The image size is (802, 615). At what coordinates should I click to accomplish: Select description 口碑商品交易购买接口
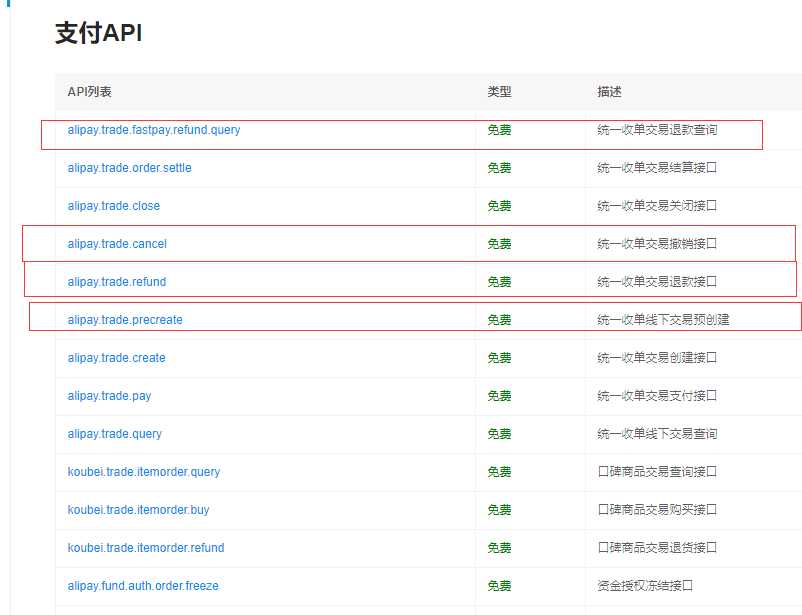657,510
